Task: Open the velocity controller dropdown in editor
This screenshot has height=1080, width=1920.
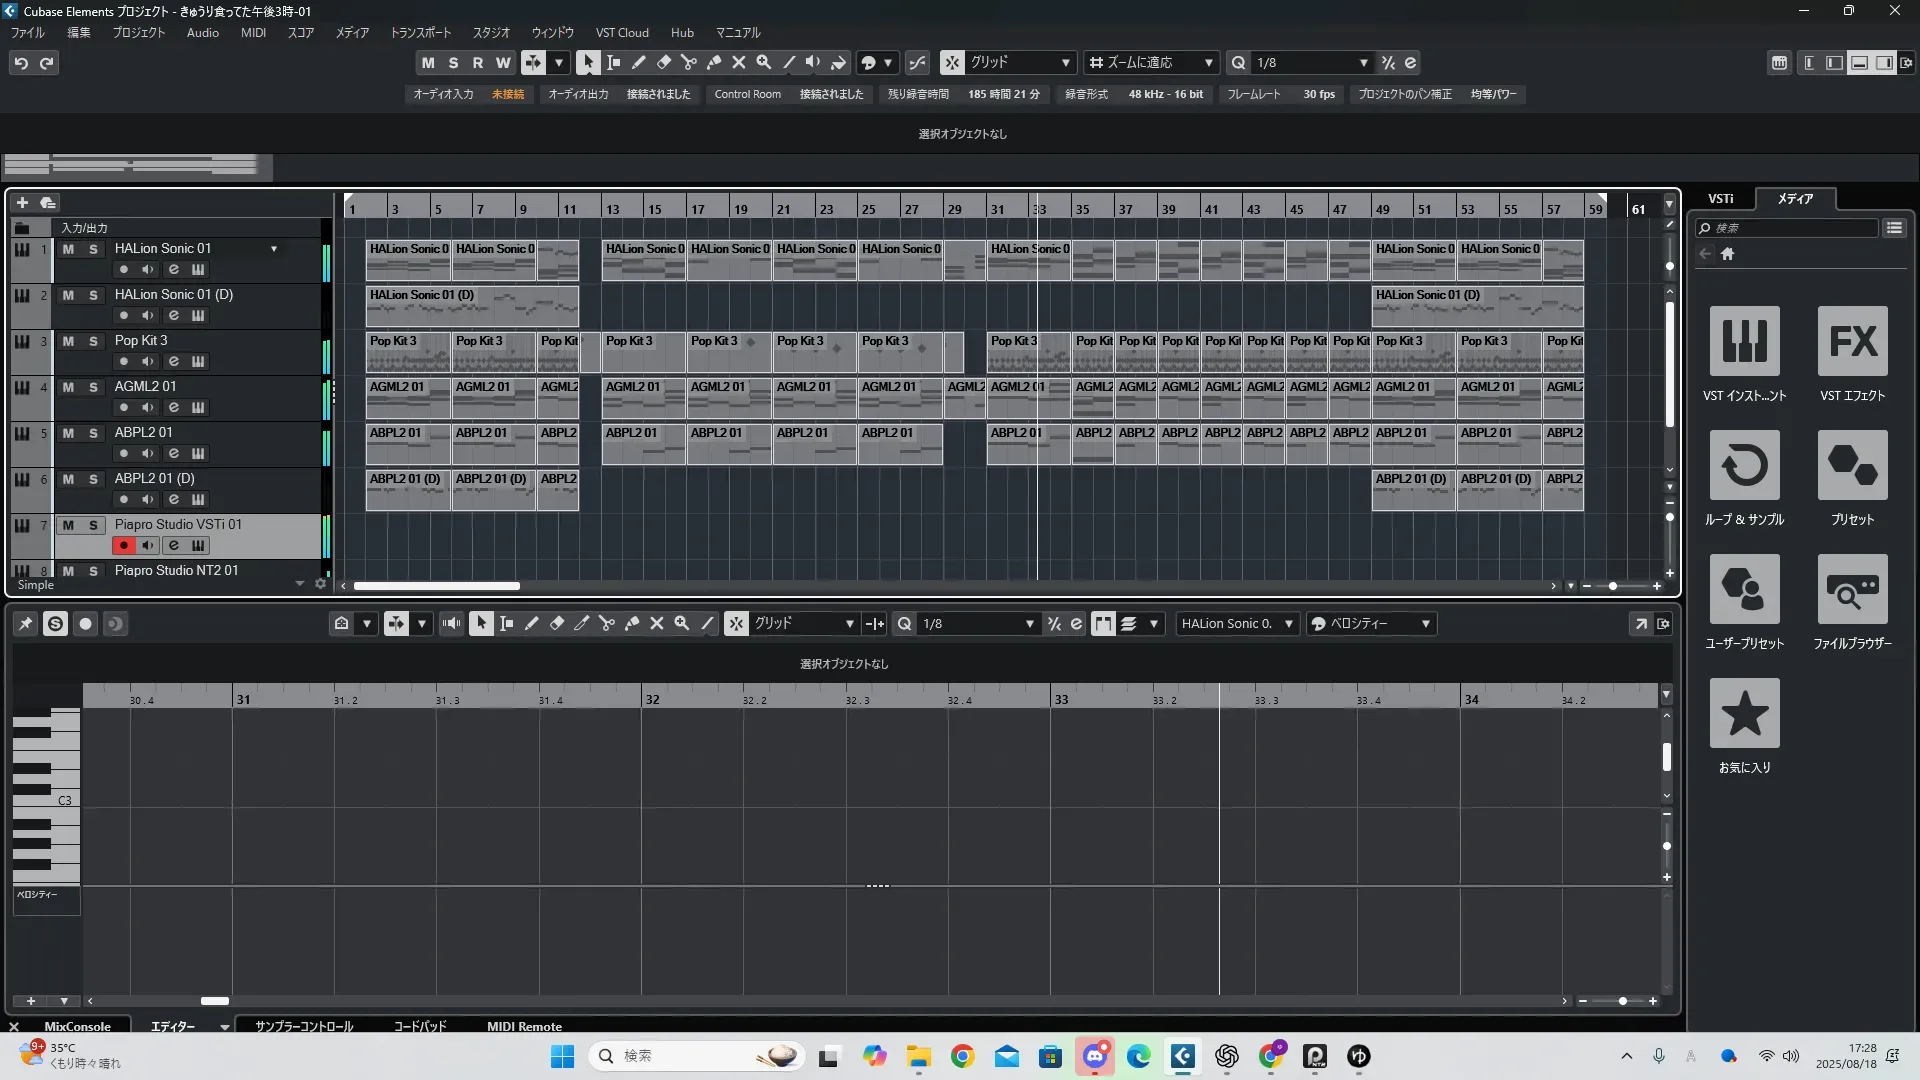Action: (x=1425, y=624)
